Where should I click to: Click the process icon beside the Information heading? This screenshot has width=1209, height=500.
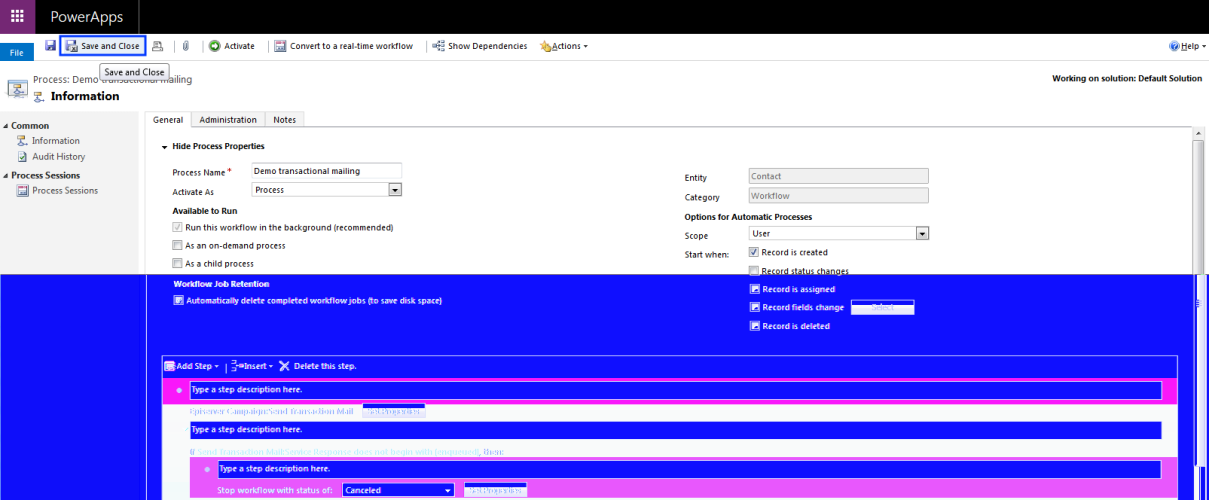click(x=38, y=96)
